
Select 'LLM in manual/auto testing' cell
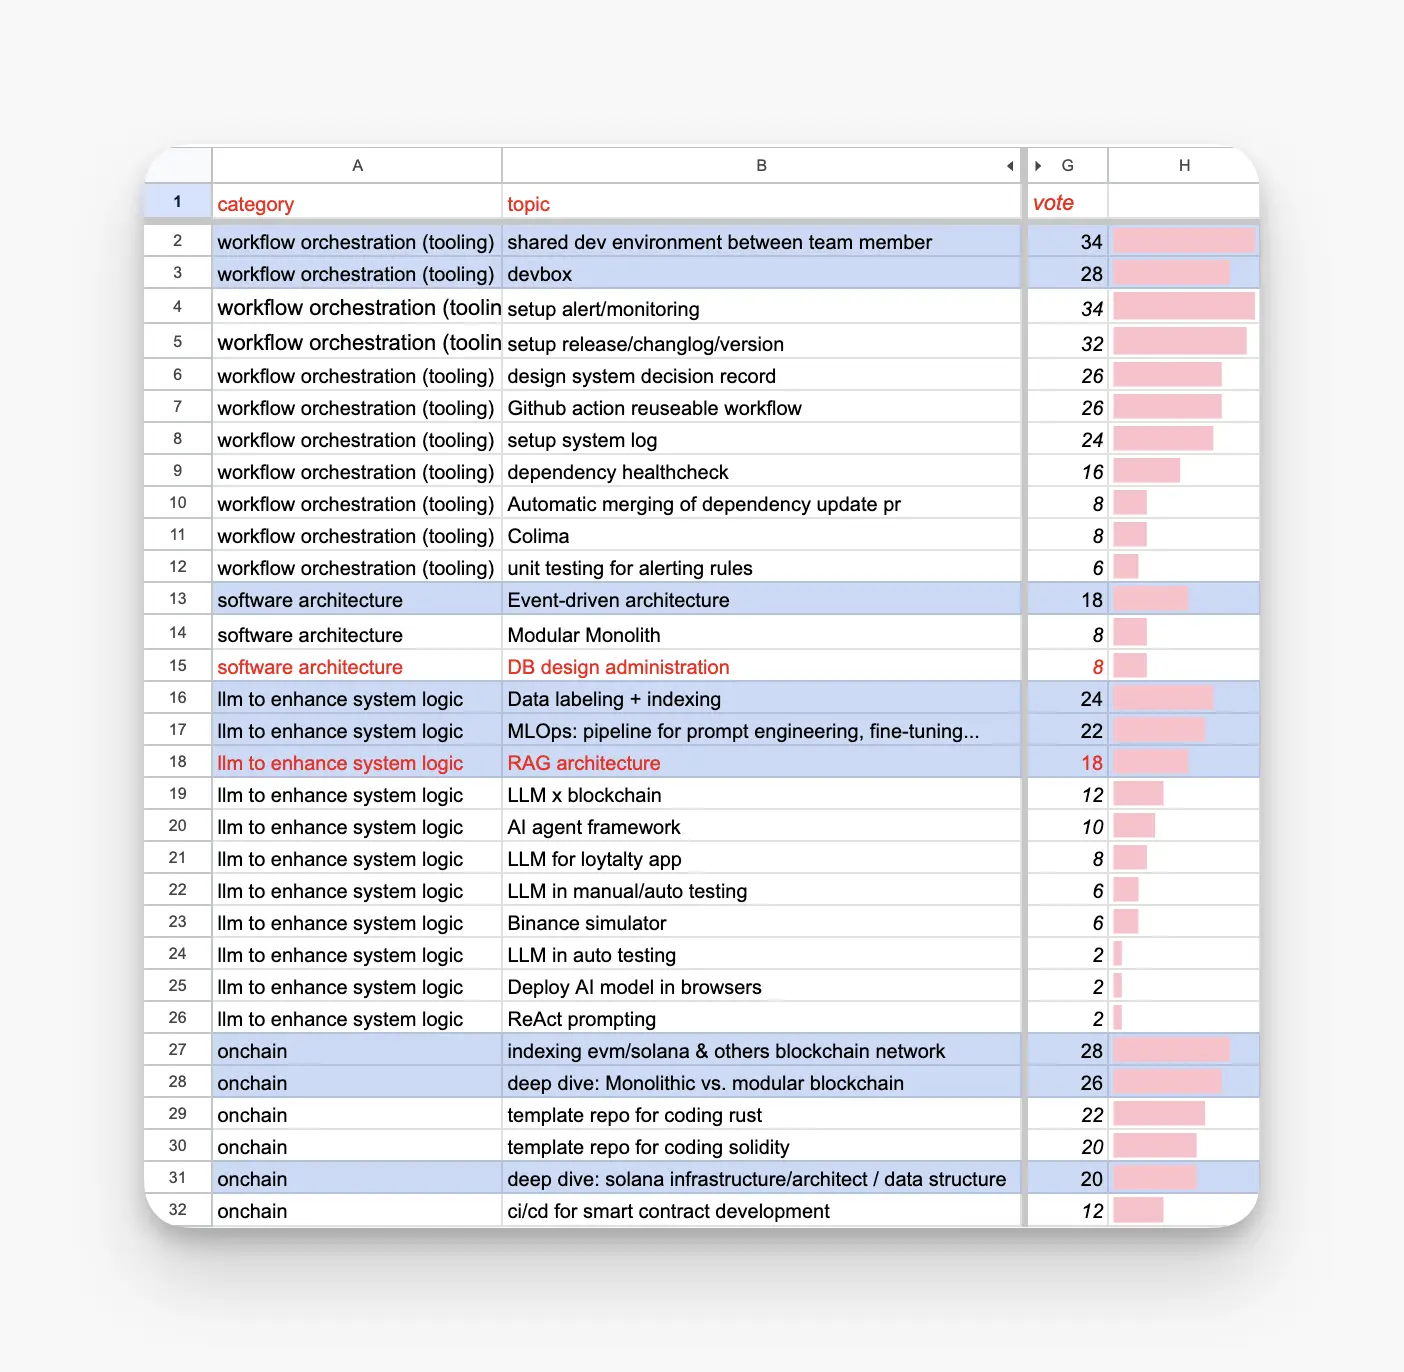click(x=761, y=890)
